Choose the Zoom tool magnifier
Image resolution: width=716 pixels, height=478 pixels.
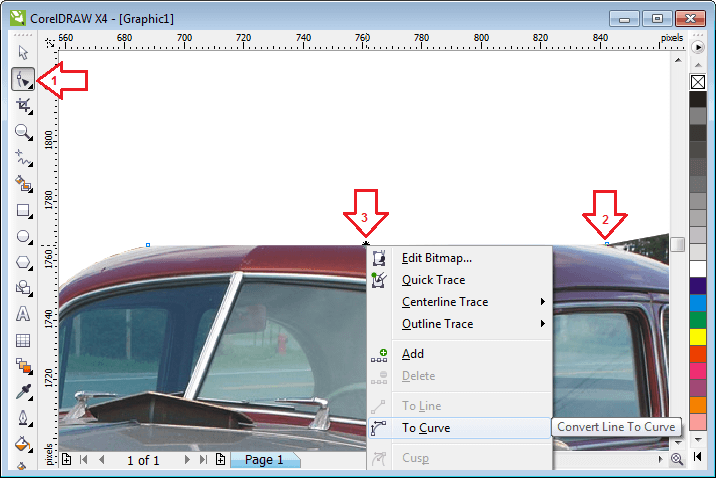point(23,131)
